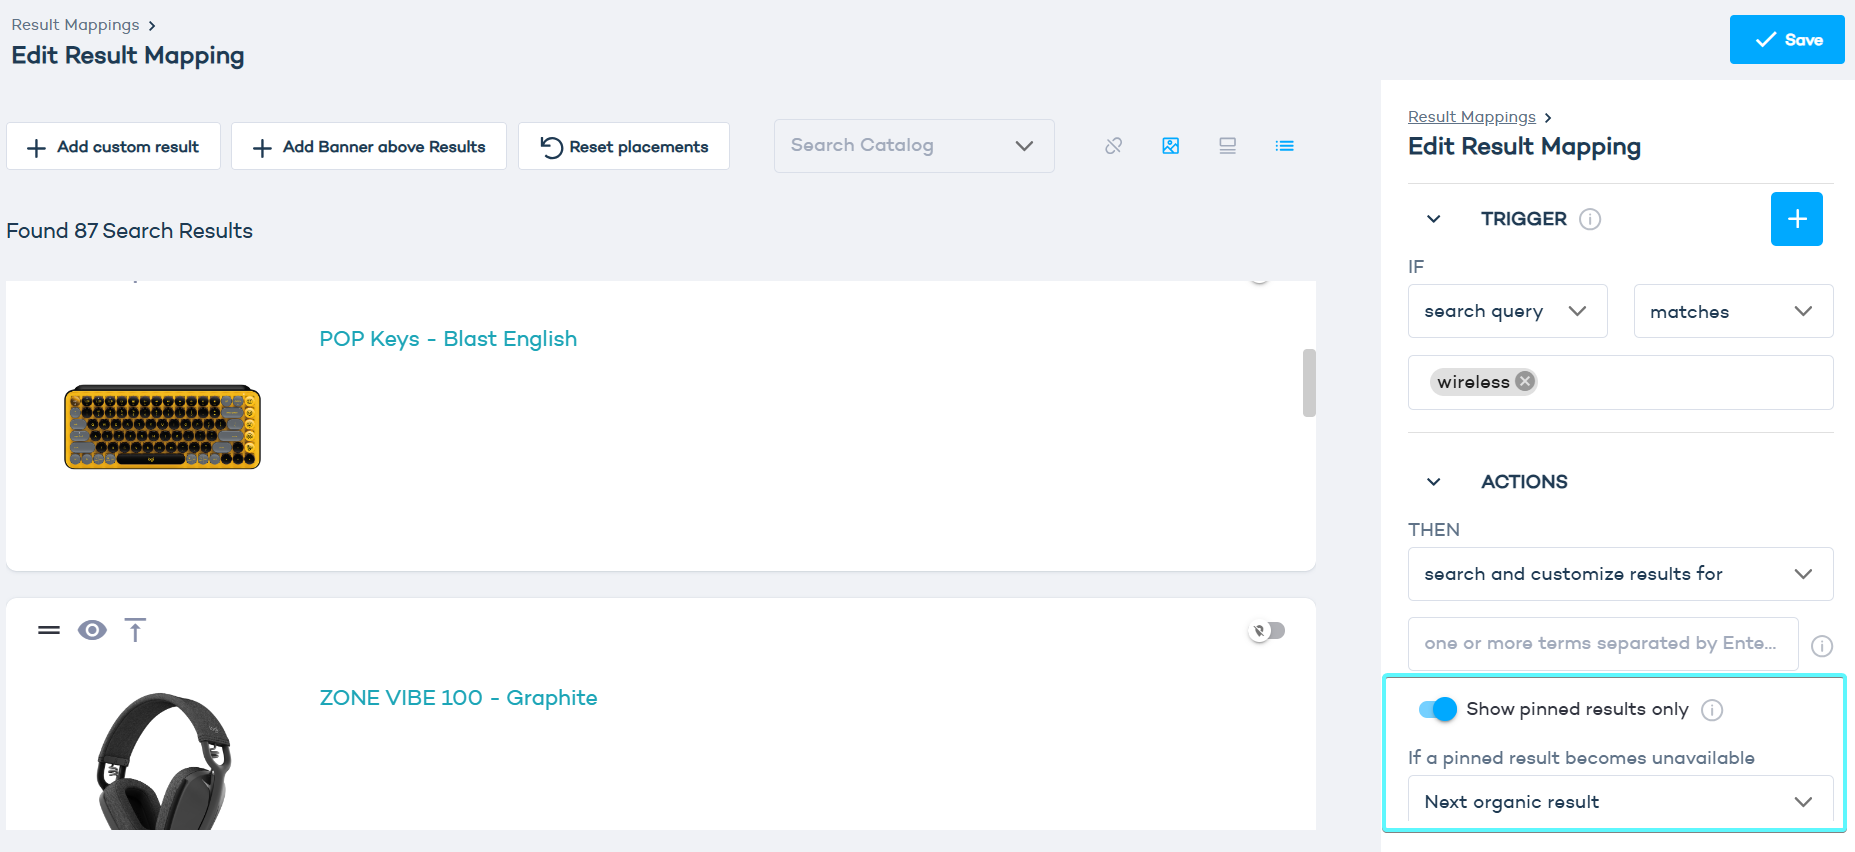Click the Add custom result button
The width and height of the screenshot is (1855, 852).
pos(113,147)
